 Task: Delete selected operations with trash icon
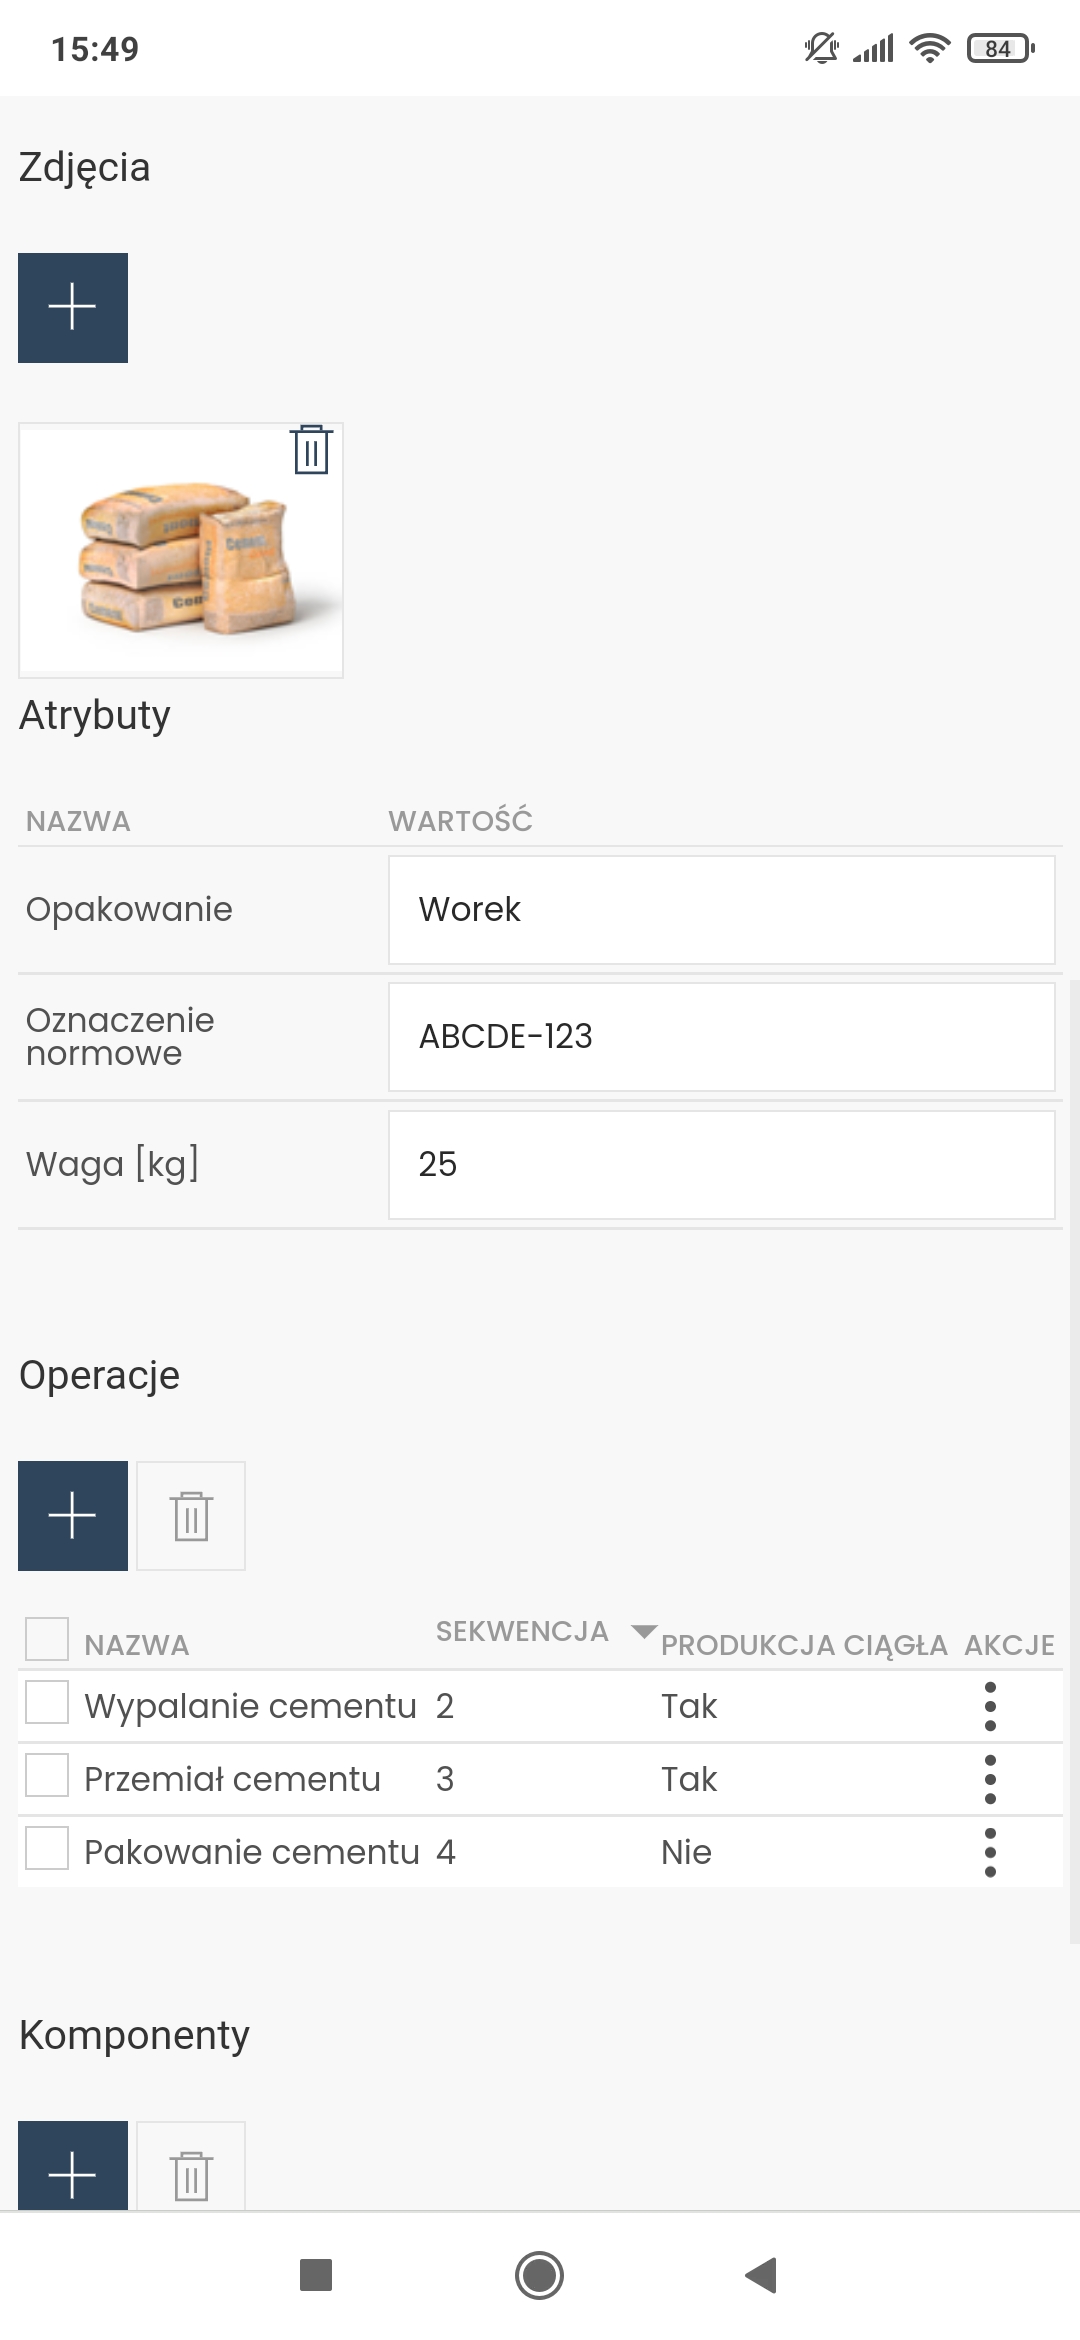191,1516
